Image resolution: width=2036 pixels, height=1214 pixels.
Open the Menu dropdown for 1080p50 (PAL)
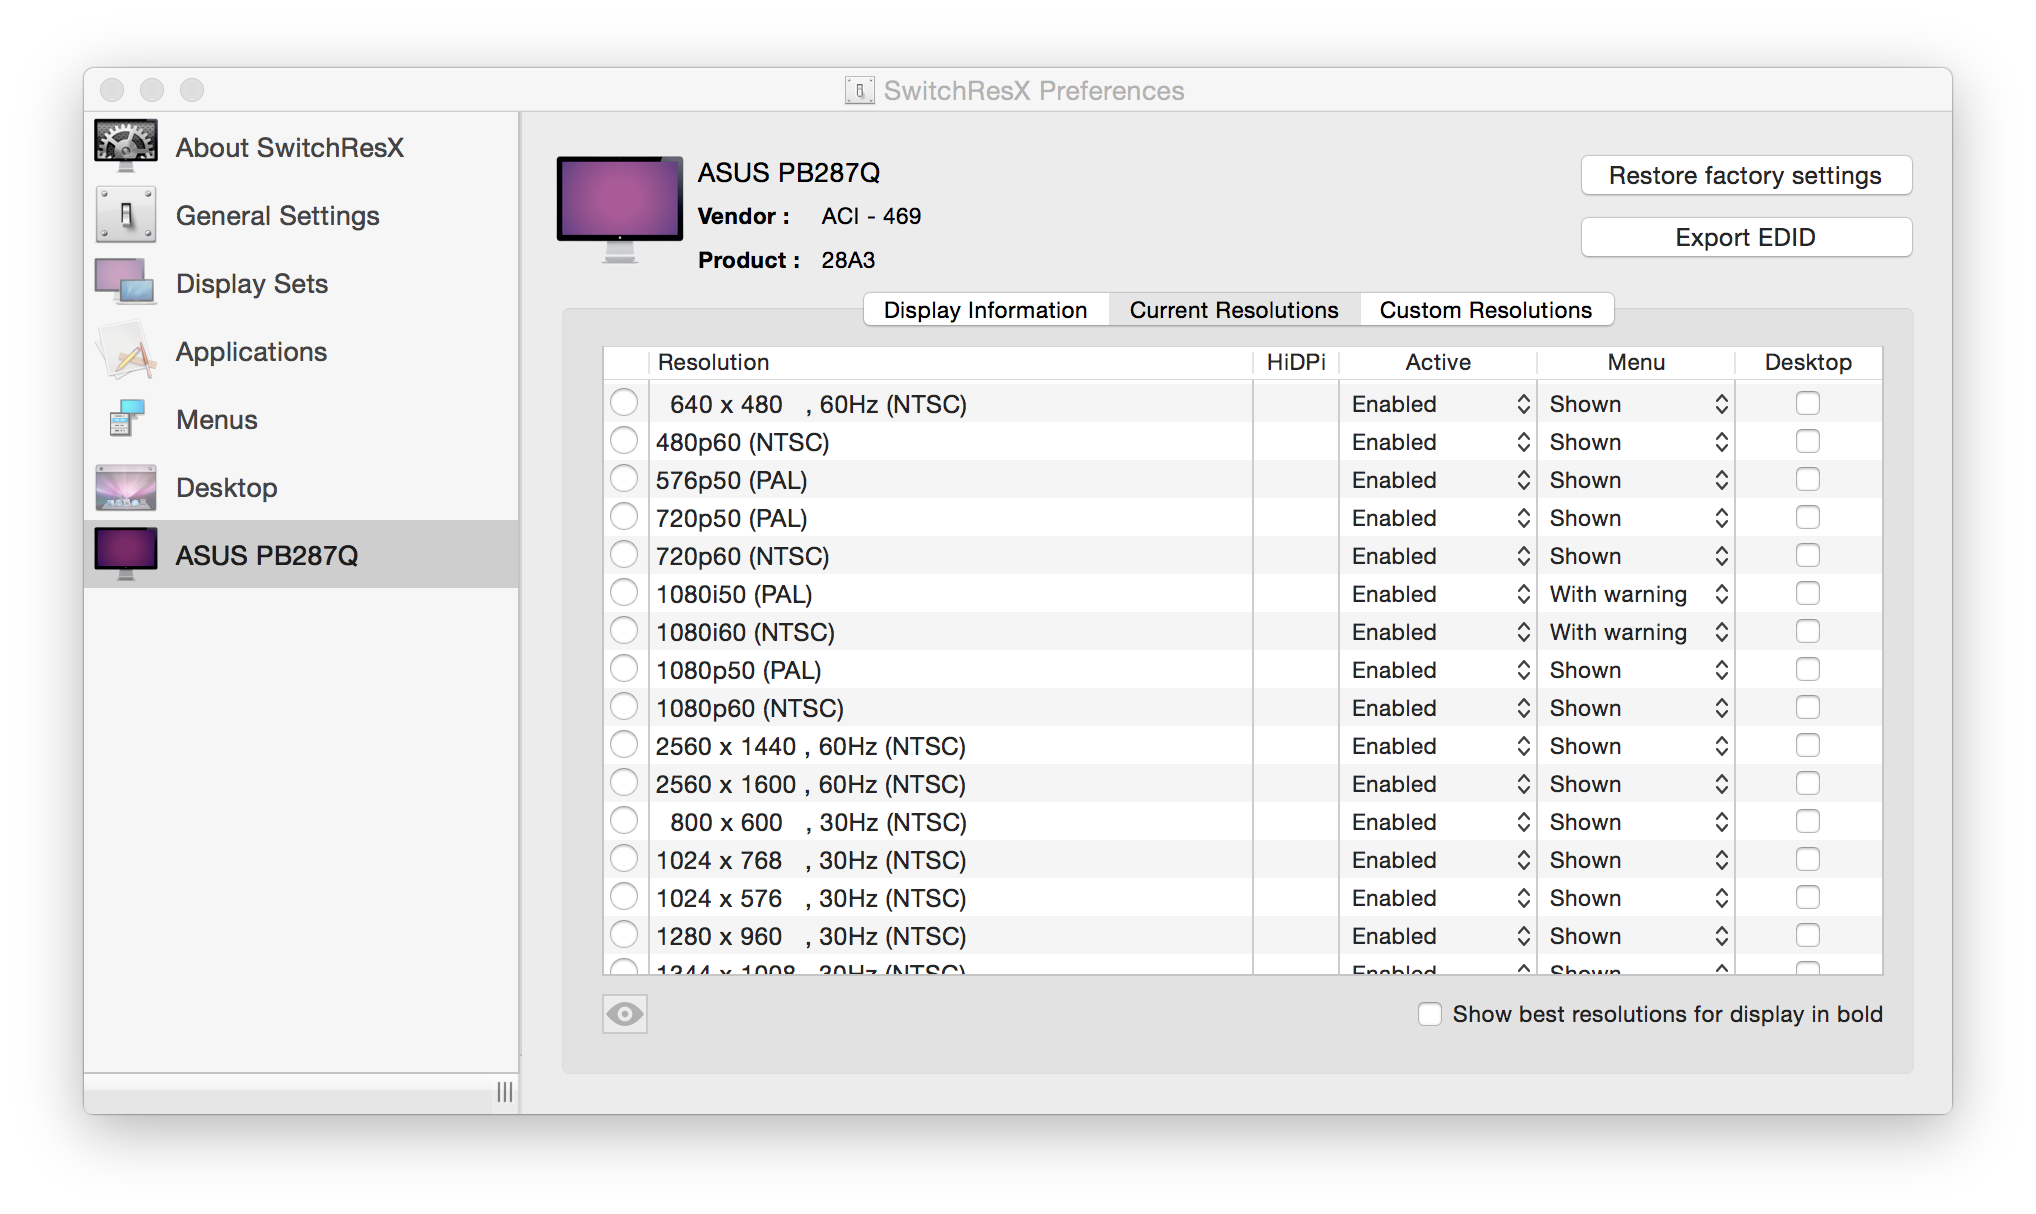(1638, 670)
